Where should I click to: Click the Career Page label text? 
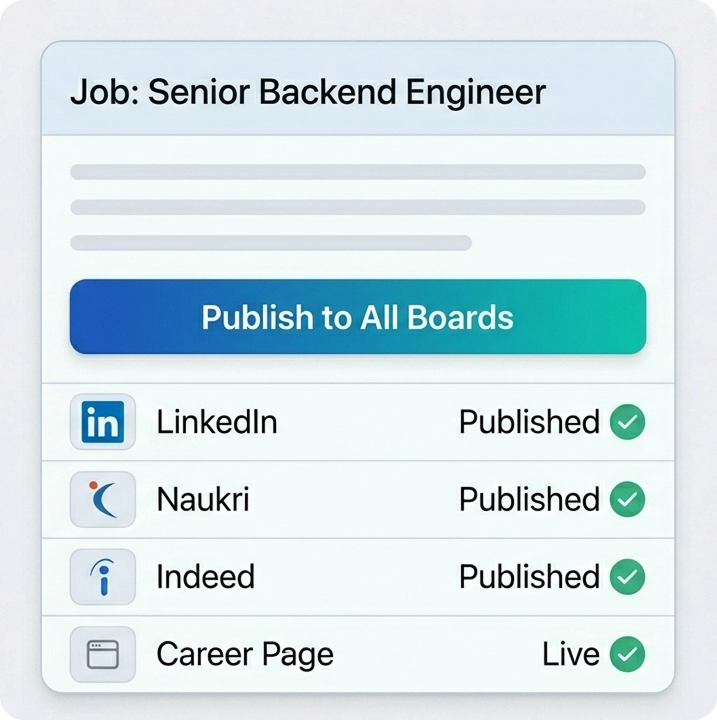pos(244,655)
